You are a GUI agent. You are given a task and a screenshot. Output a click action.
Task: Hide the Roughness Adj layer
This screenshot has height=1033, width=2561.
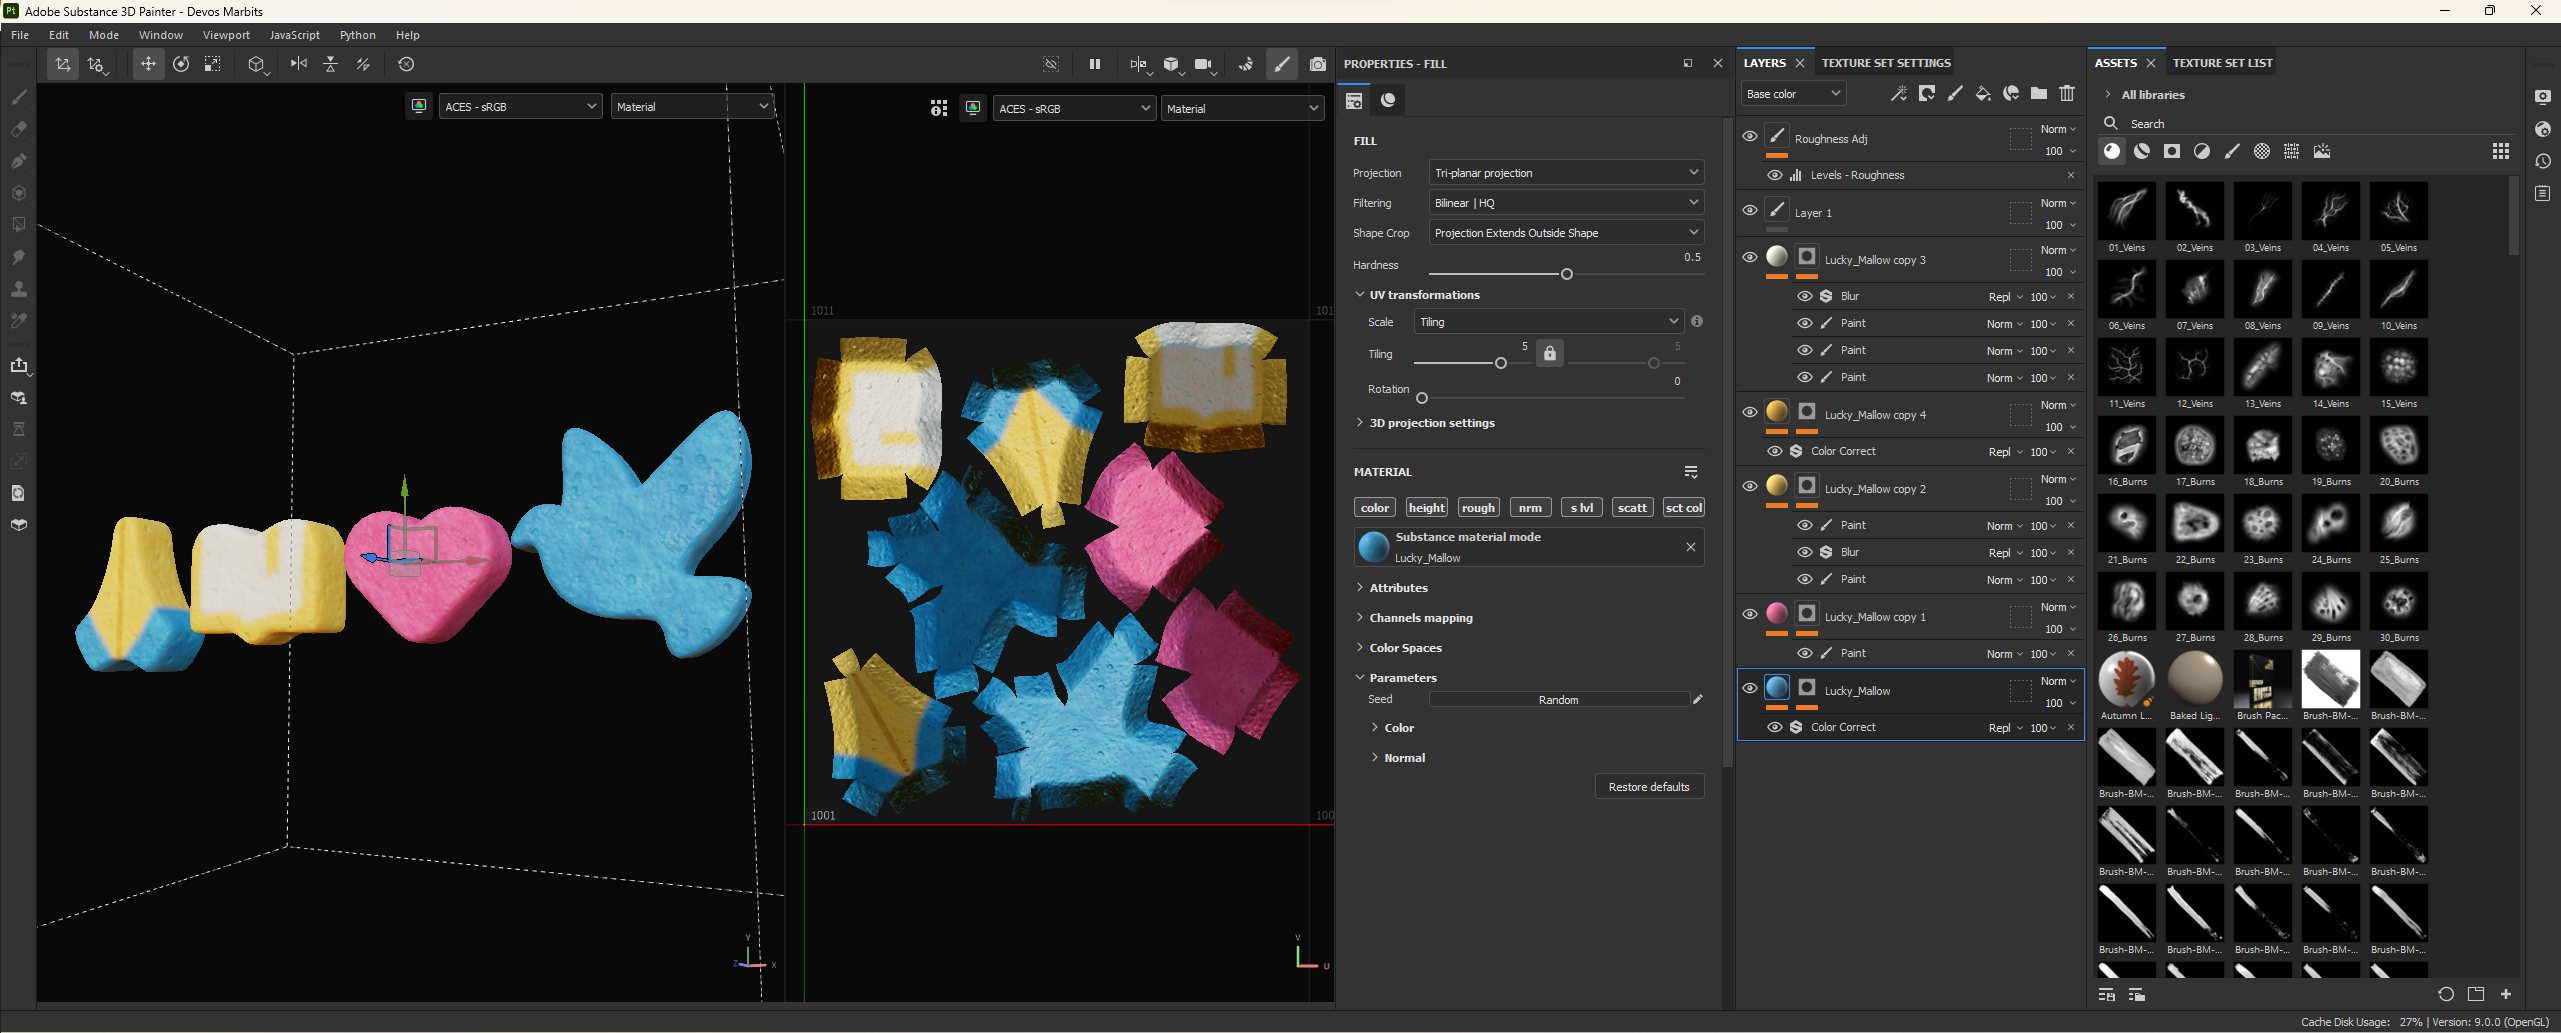tap(1750, 137)
